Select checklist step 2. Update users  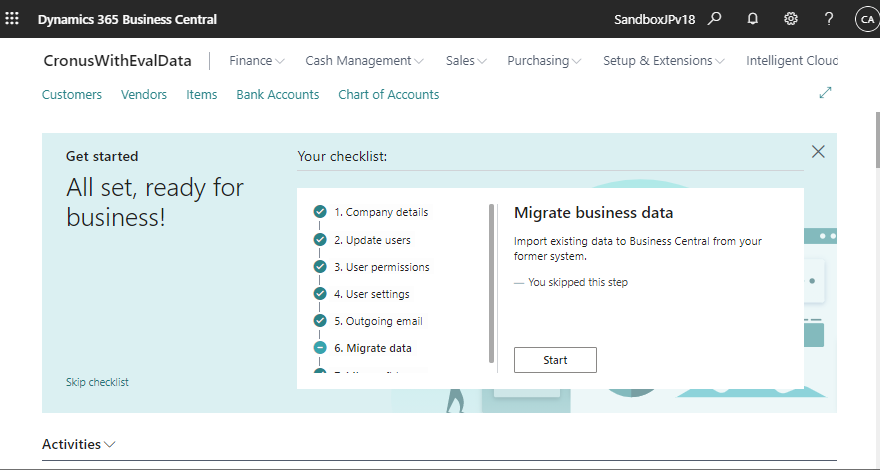372,240
